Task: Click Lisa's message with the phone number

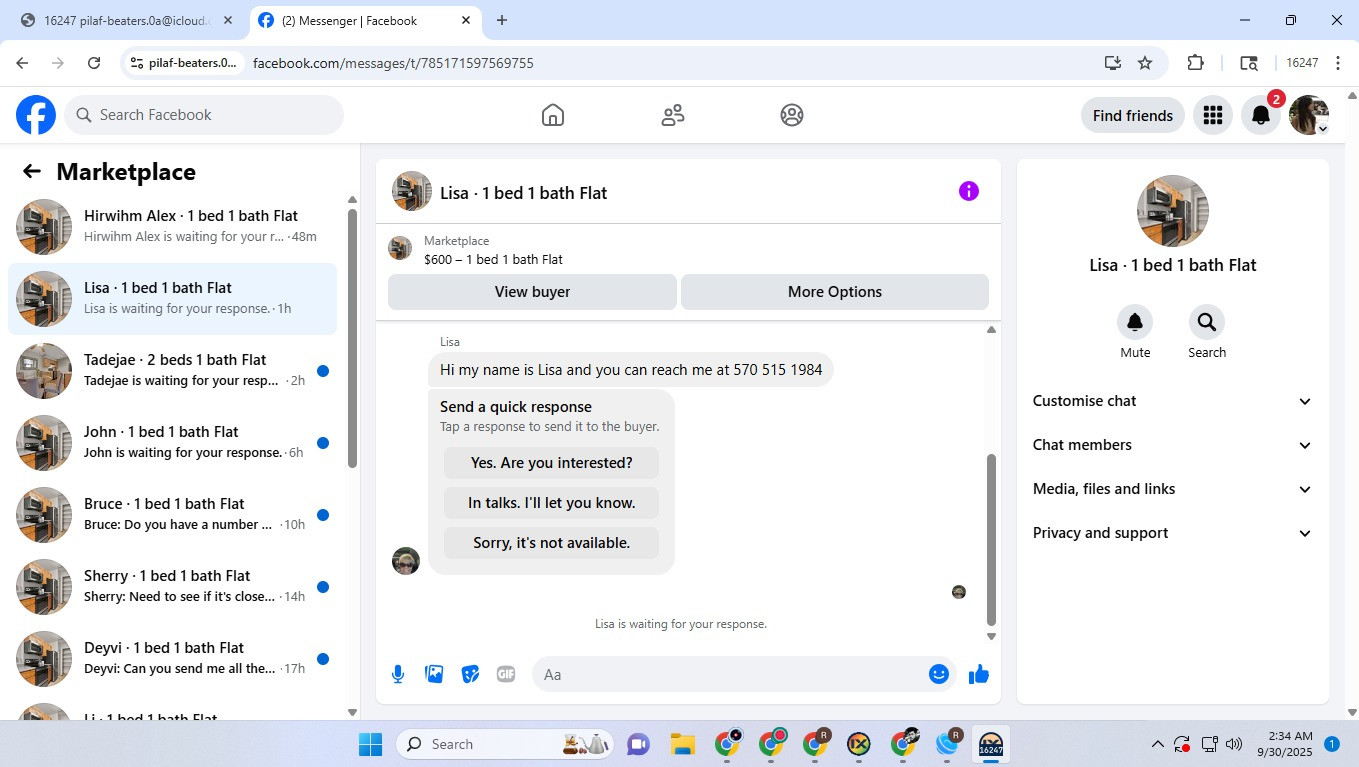Action: (x=631, y=370)
